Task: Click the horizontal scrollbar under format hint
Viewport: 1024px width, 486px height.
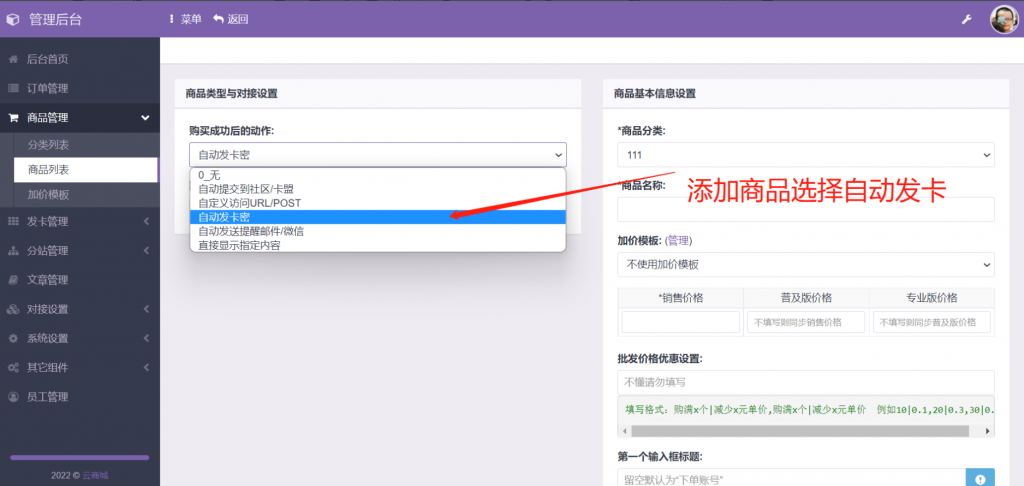Action: tap(800, 431)
